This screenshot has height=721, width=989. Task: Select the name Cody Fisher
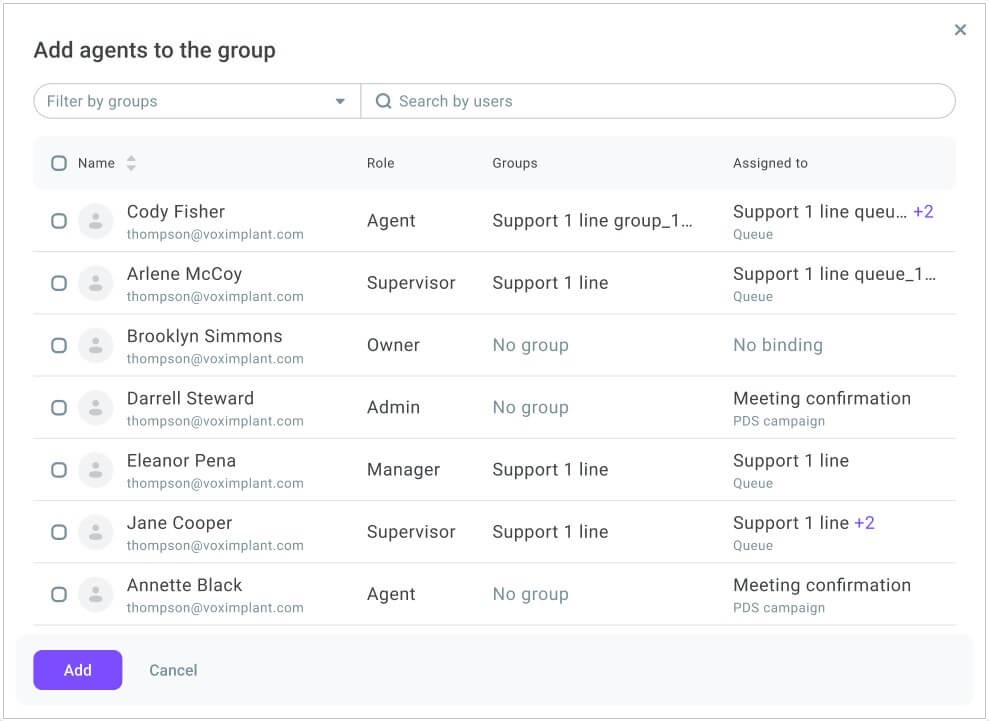click(176, 211)
